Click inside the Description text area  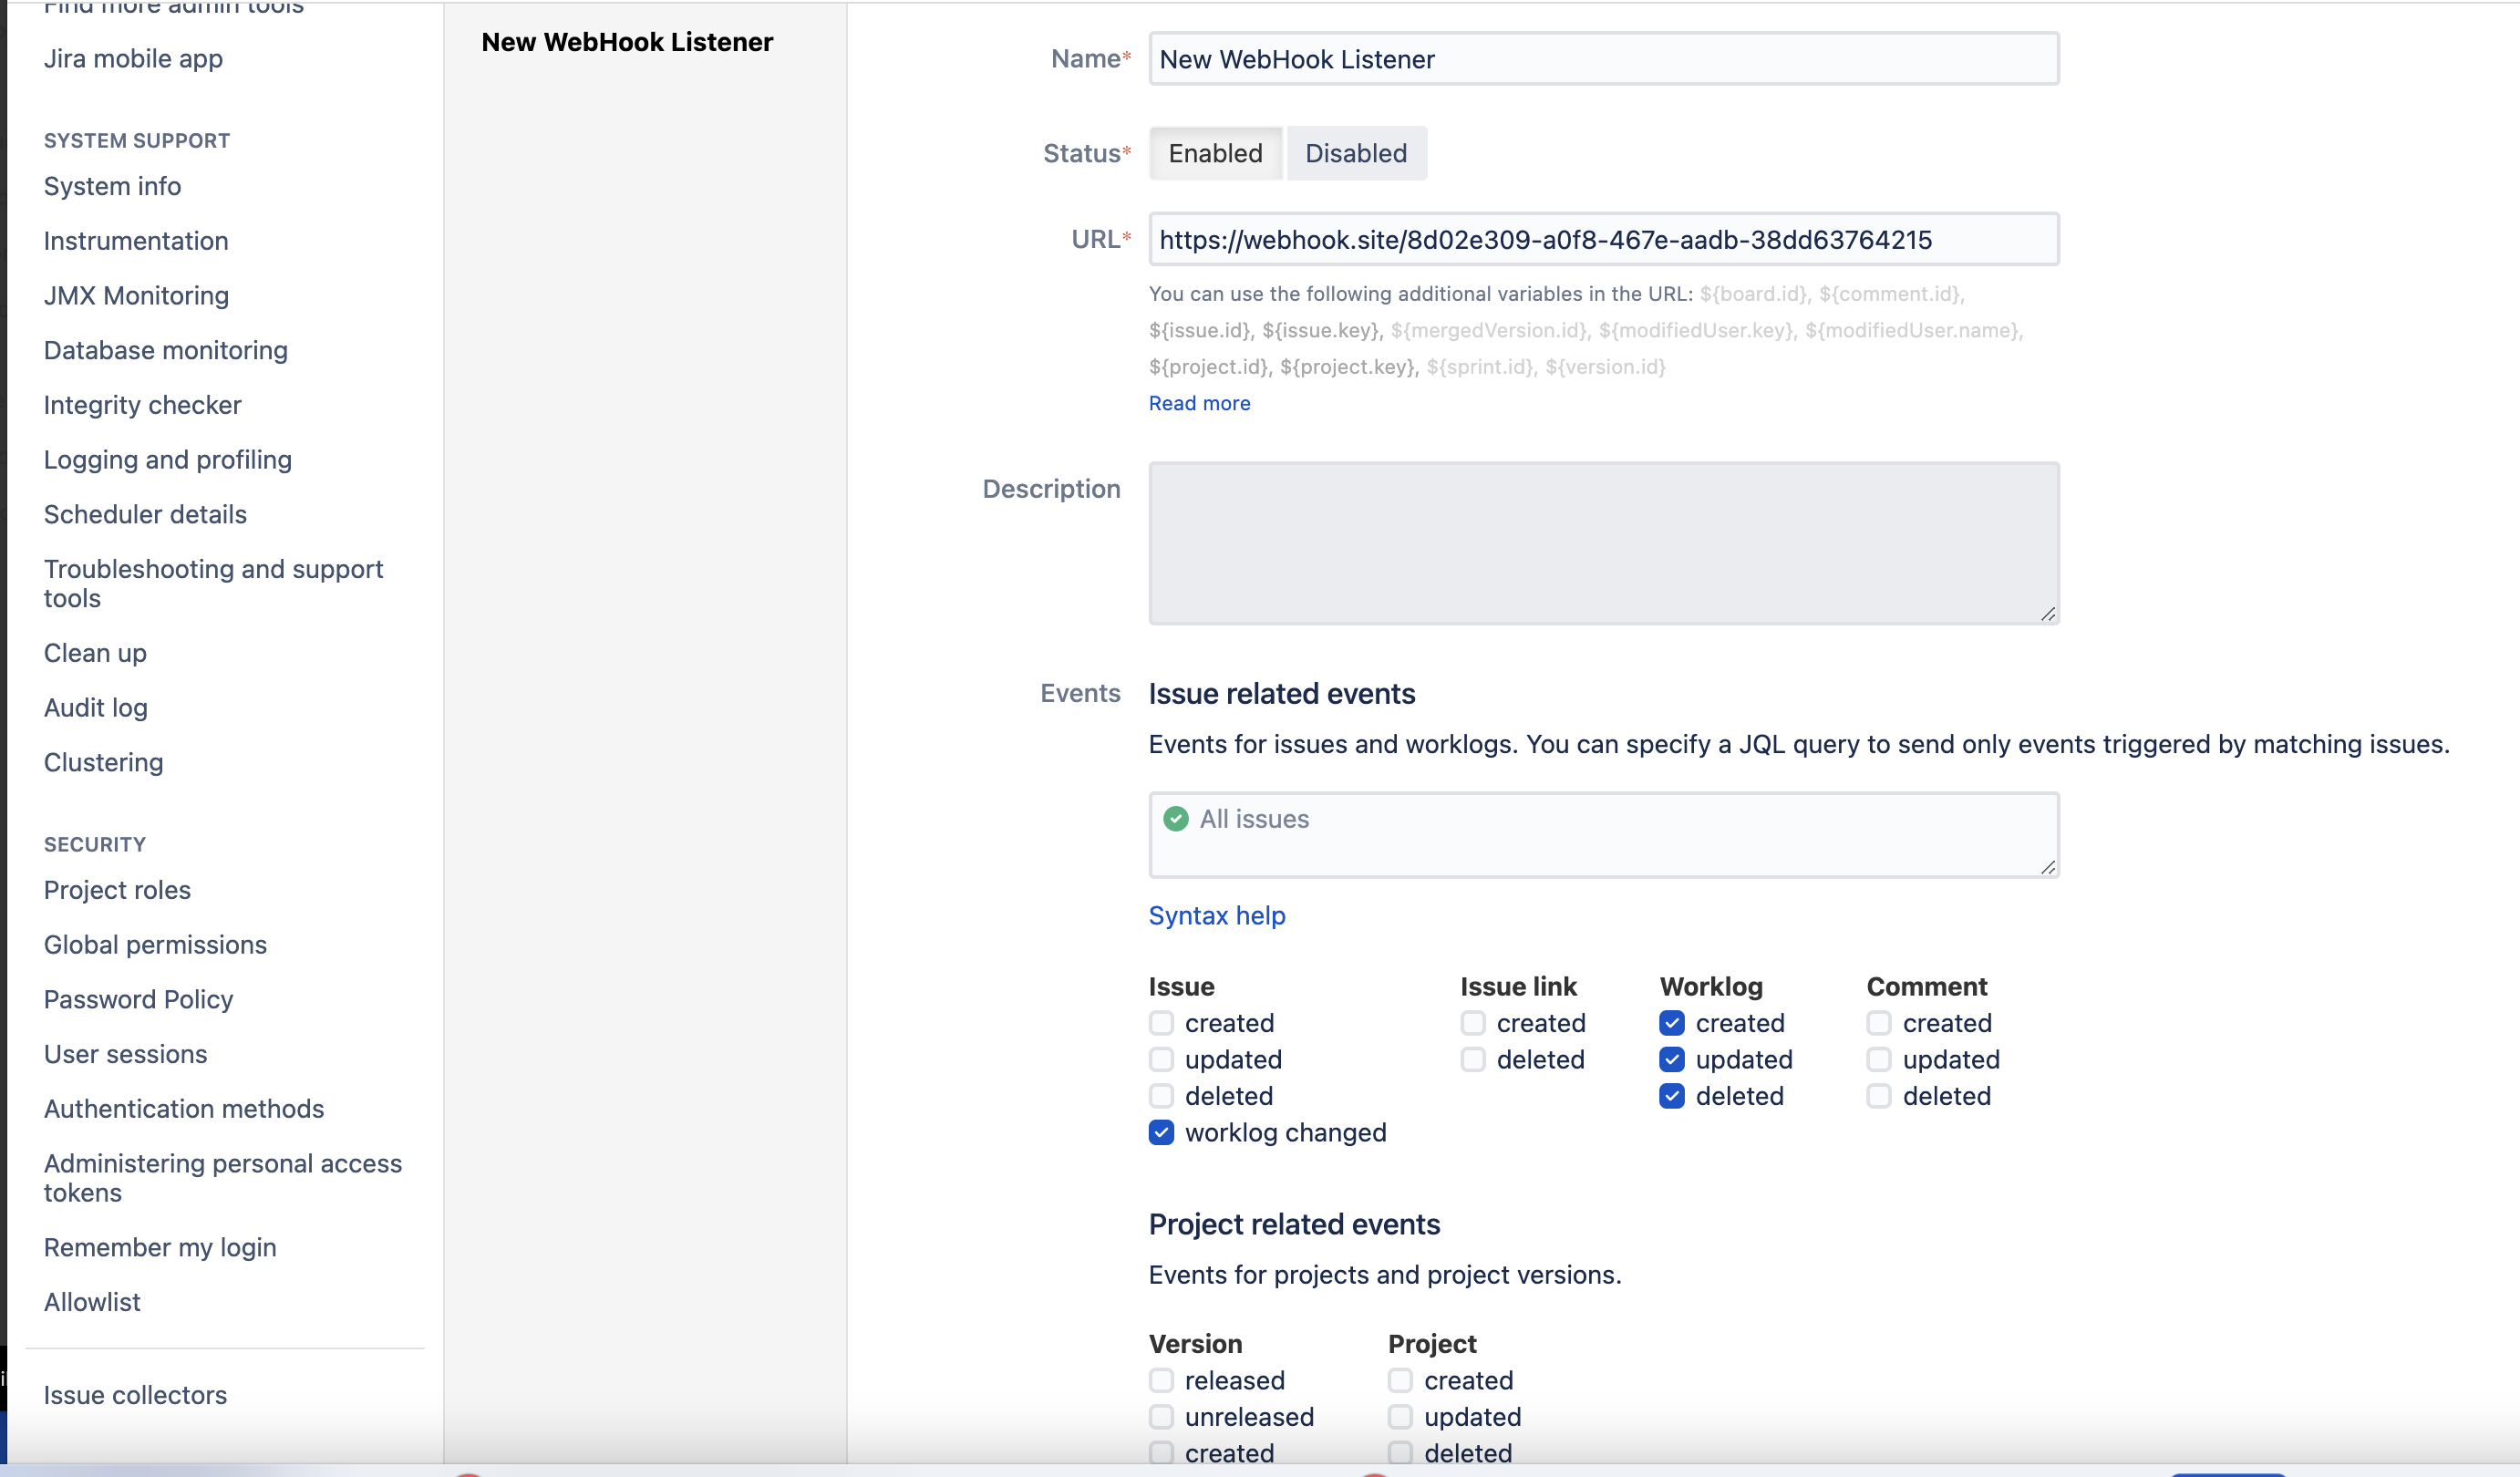[x=1603, y=543]
